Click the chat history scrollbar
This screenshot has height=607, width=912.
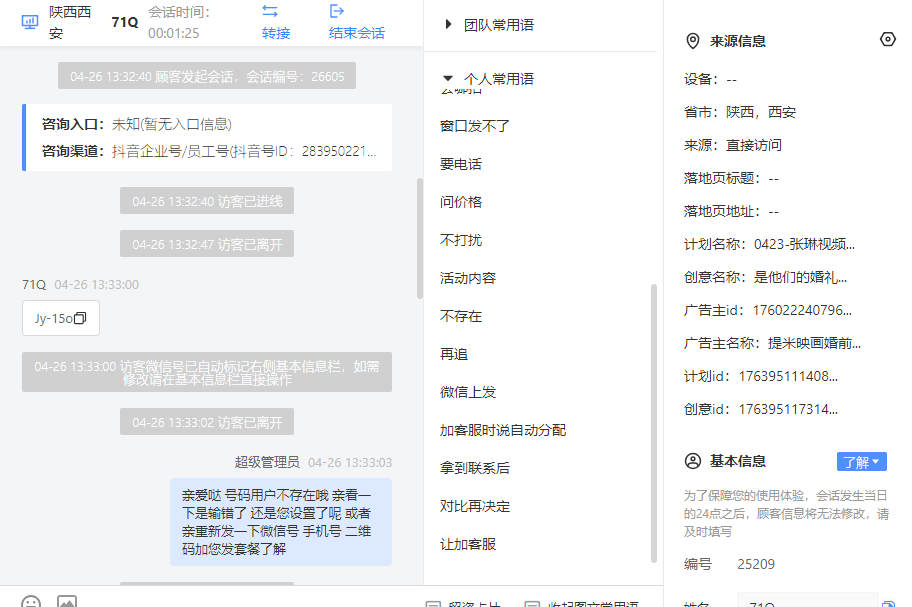(x=419, y=238)
